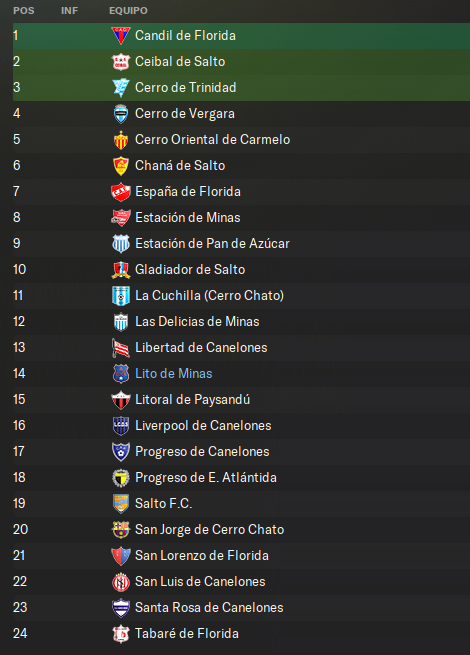Click the San Luis de Canelones crest
470x655 pixels.
121,581
